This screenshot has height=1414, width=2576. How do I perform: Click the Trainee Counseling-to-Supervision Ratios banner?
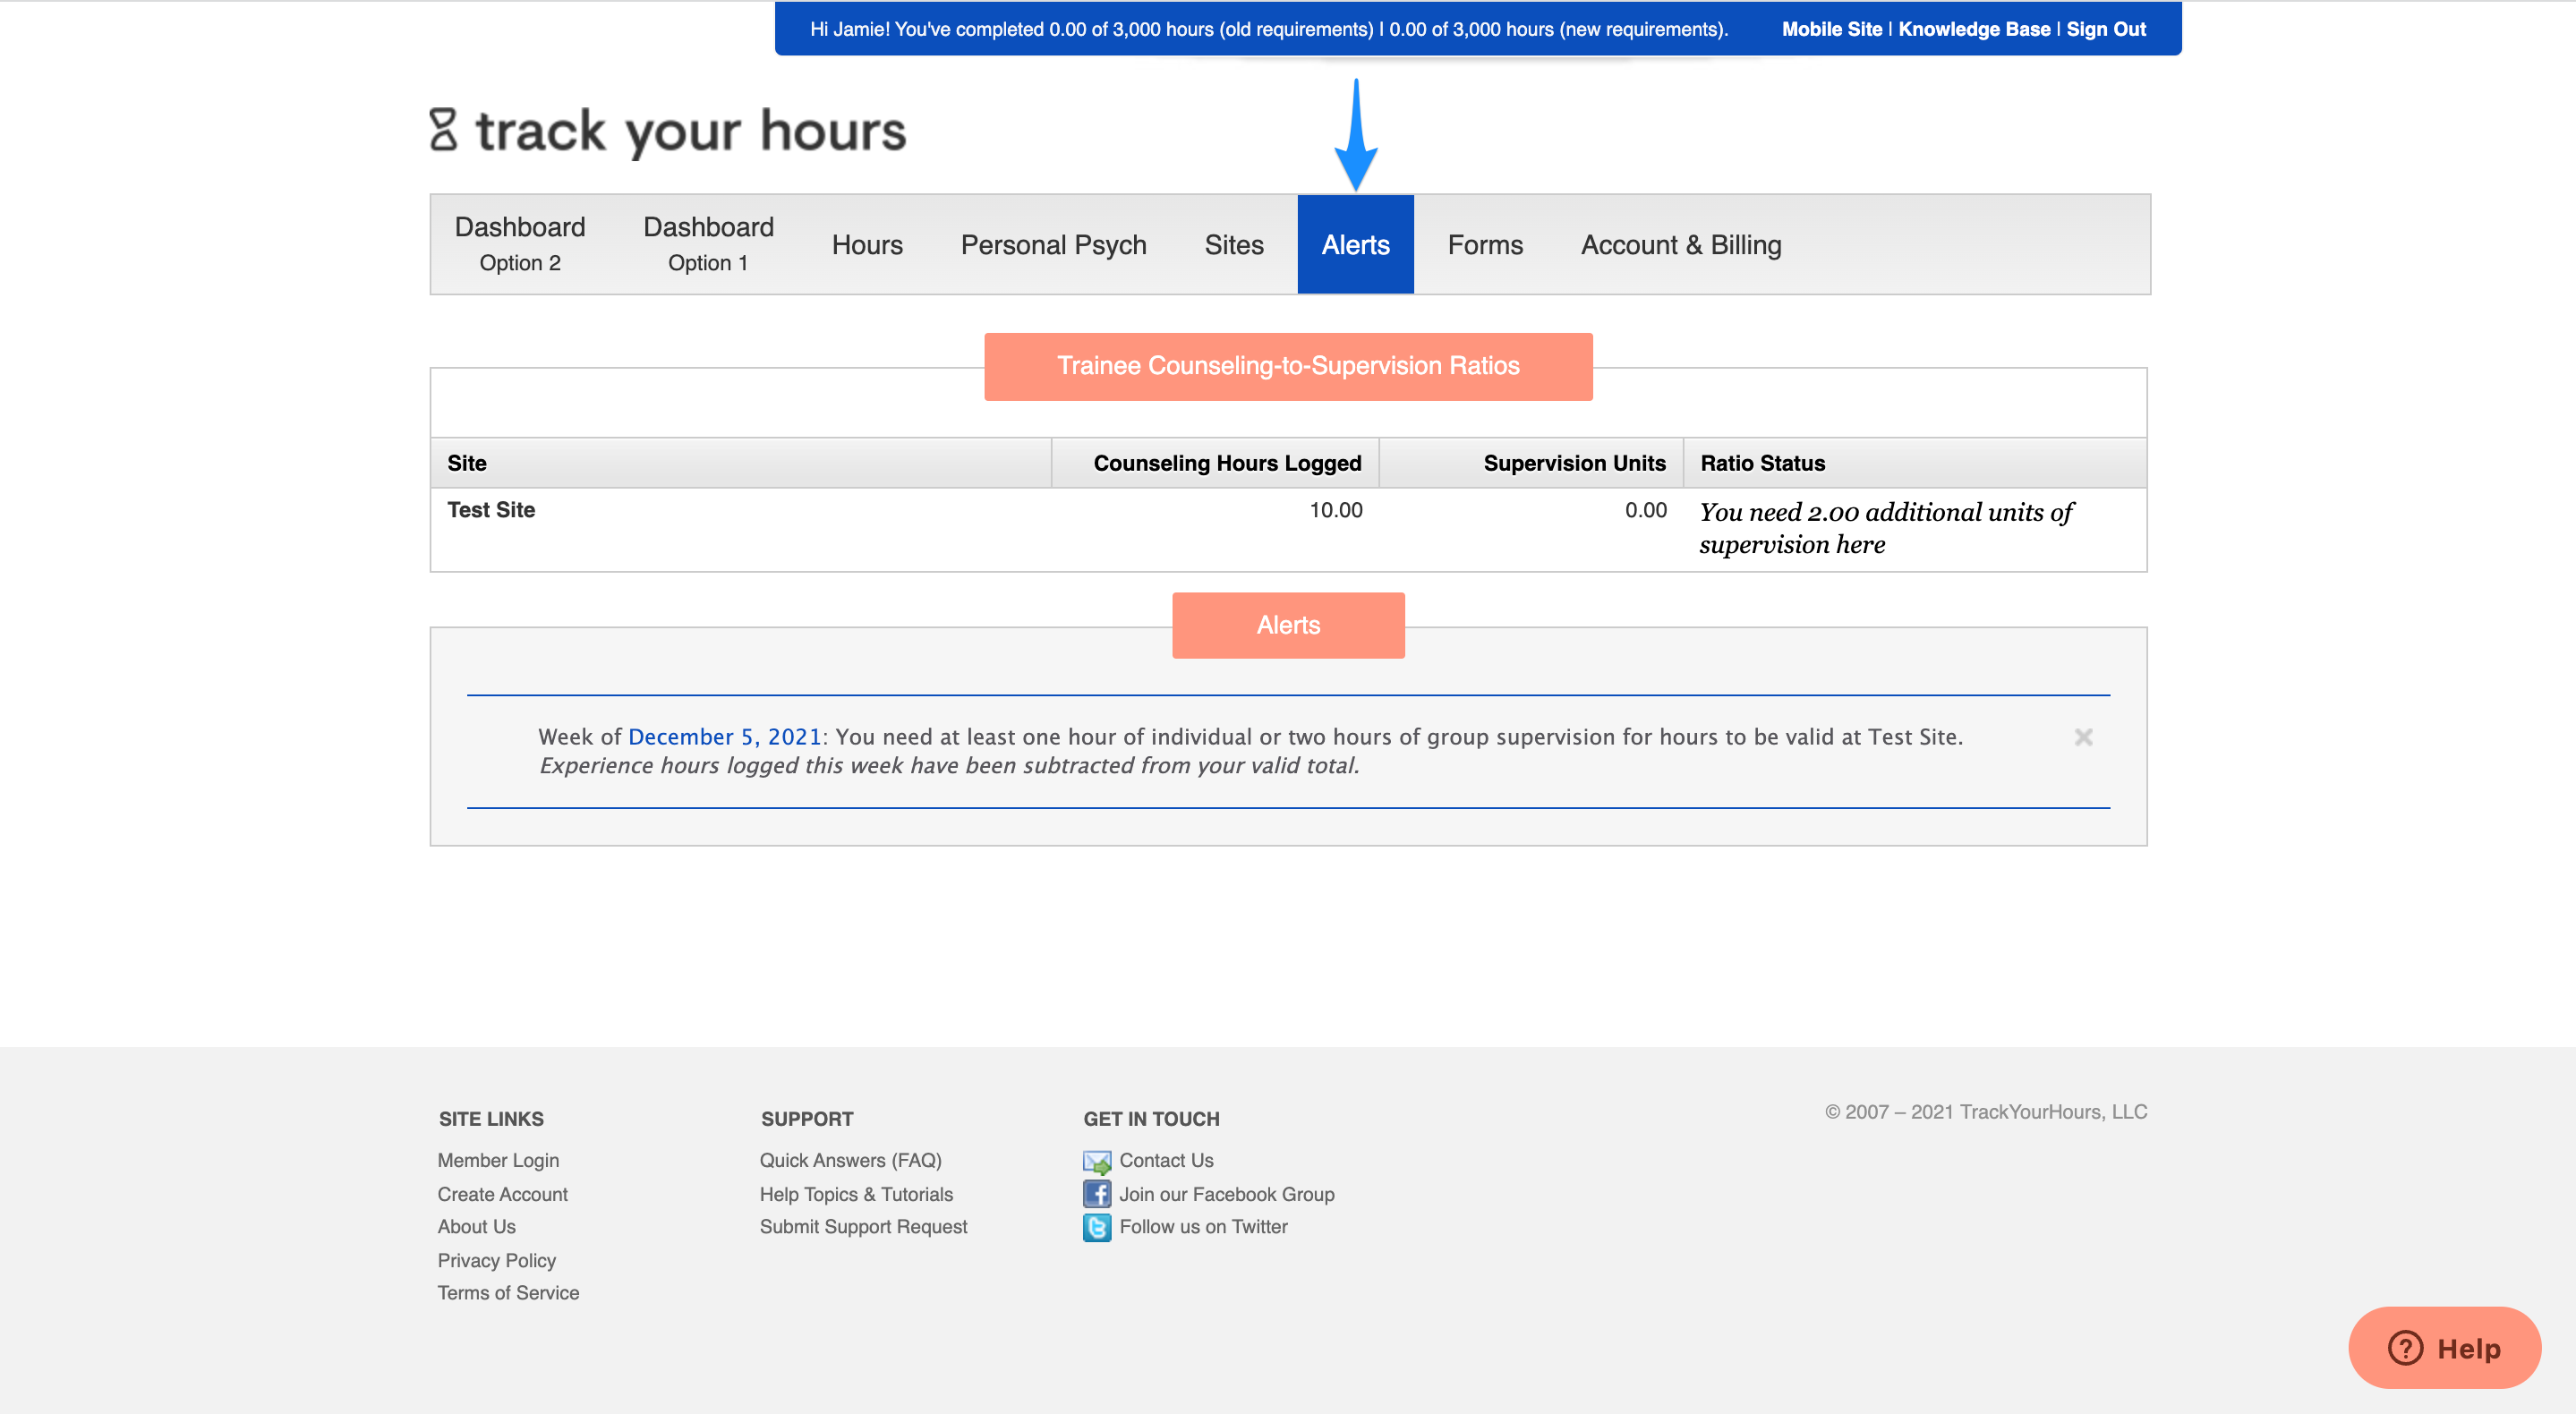pos(1288,366)
